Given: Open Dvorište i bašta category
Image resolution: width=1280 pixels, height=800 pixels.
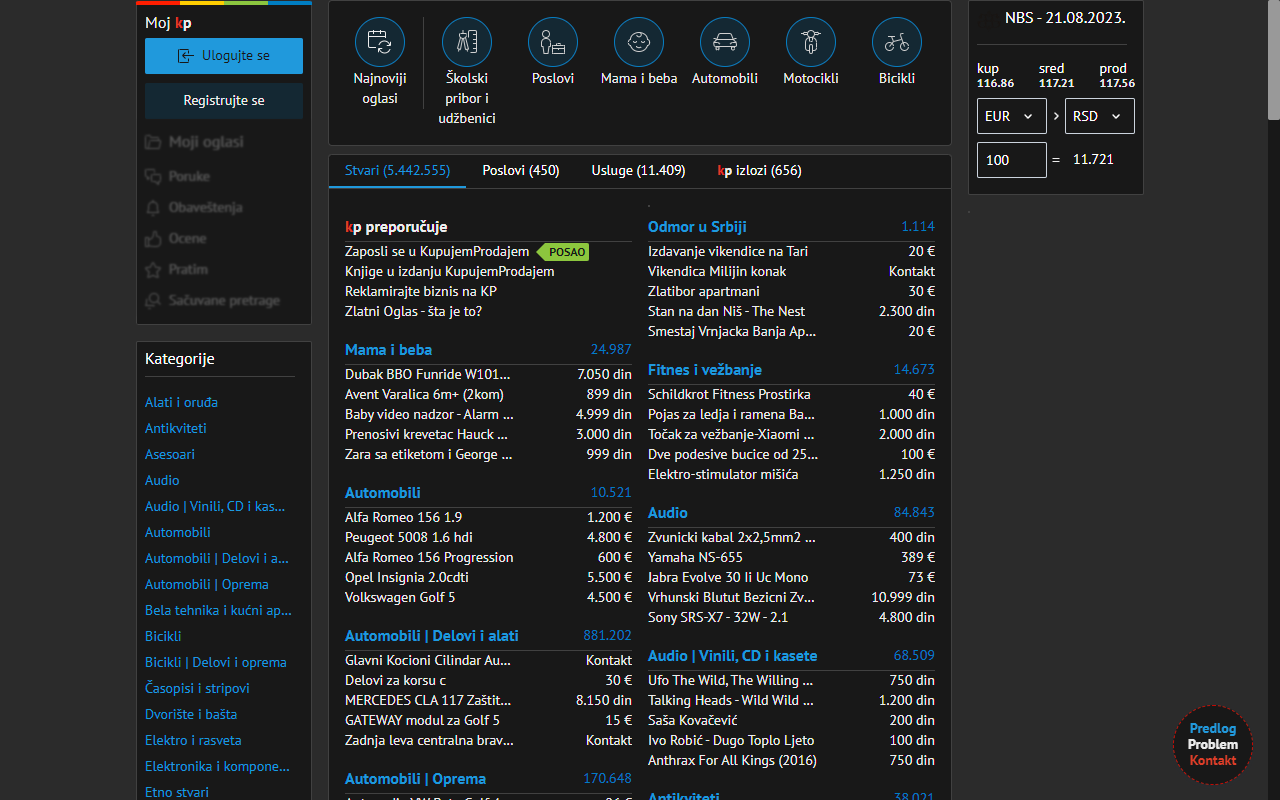Looking at the screenshot, I should 190,714.
